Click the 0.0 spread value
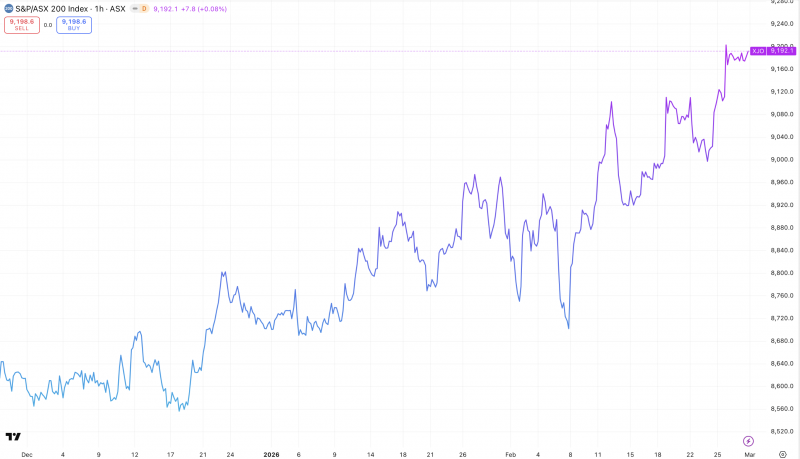 (x=48, y=25)
